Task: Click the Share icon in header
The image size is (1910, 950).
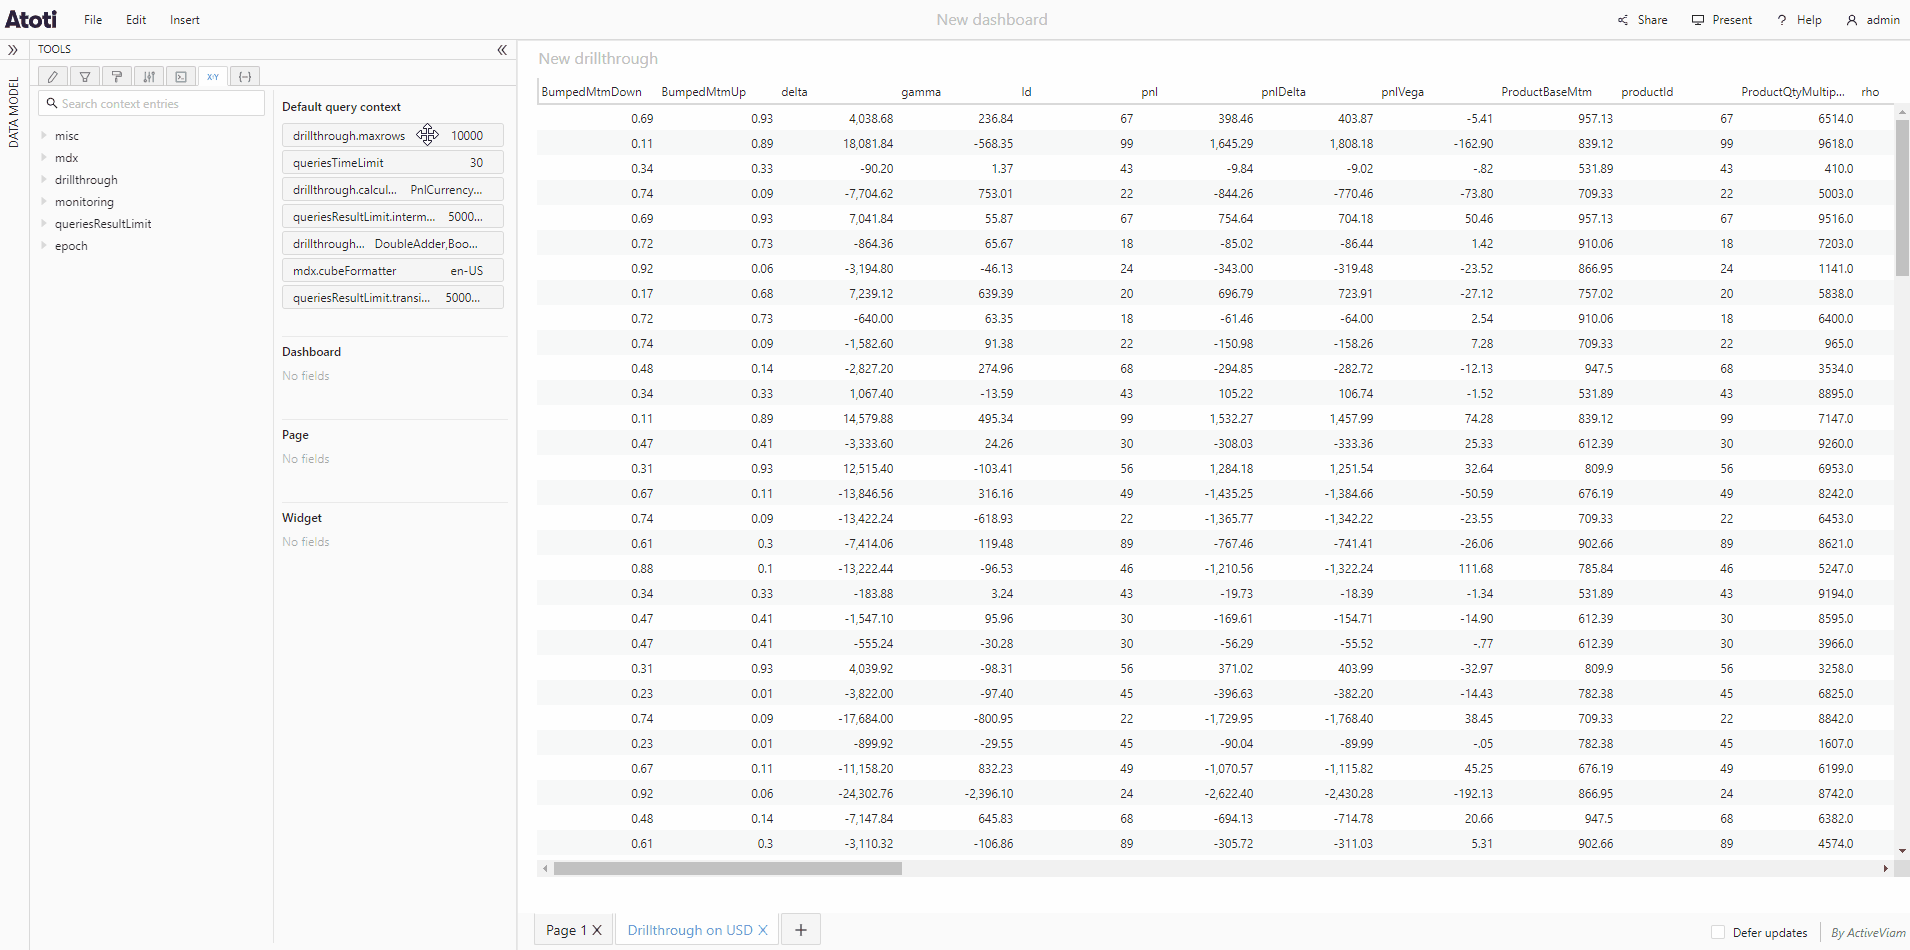Action: coord(1623,20)
